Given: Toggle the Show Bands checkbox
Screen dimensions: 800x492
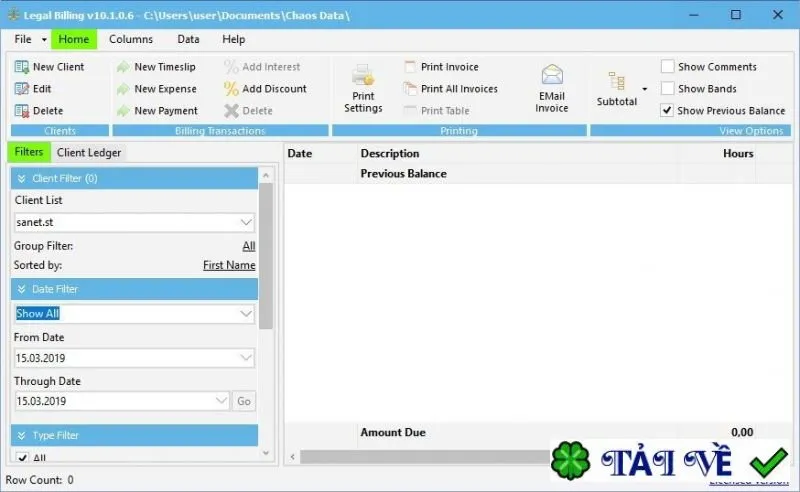Looking at the screenshot, I should point(667,88).
